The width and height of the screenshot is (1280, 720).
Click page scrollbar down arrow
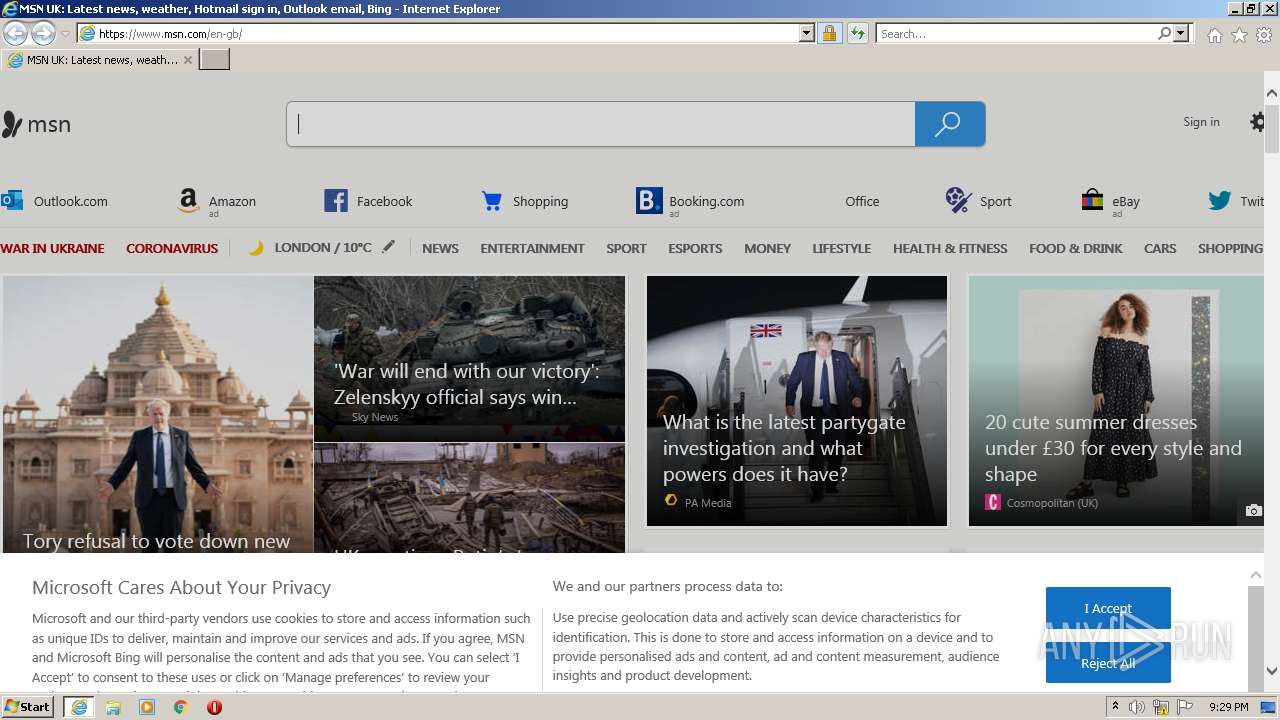(x=1272, y=671)
